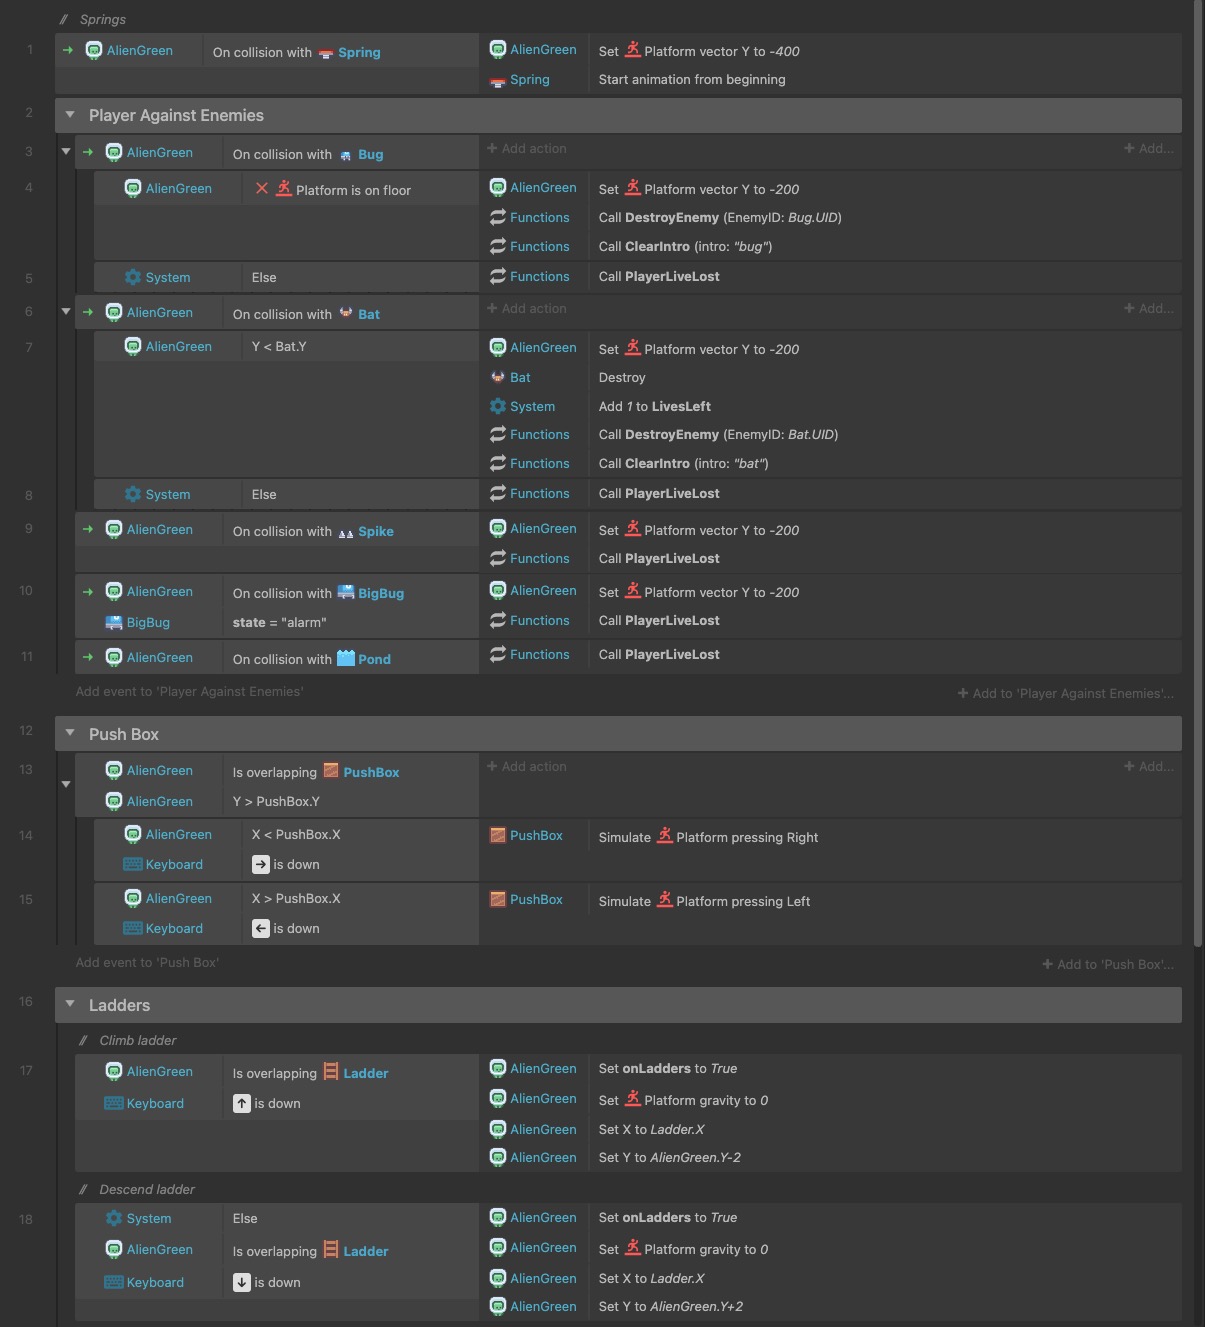This screenshot has height=1327, width=1205.
Task: Collapse the sub-events under the Bug collision event
Action: click(x=66, y=151)
